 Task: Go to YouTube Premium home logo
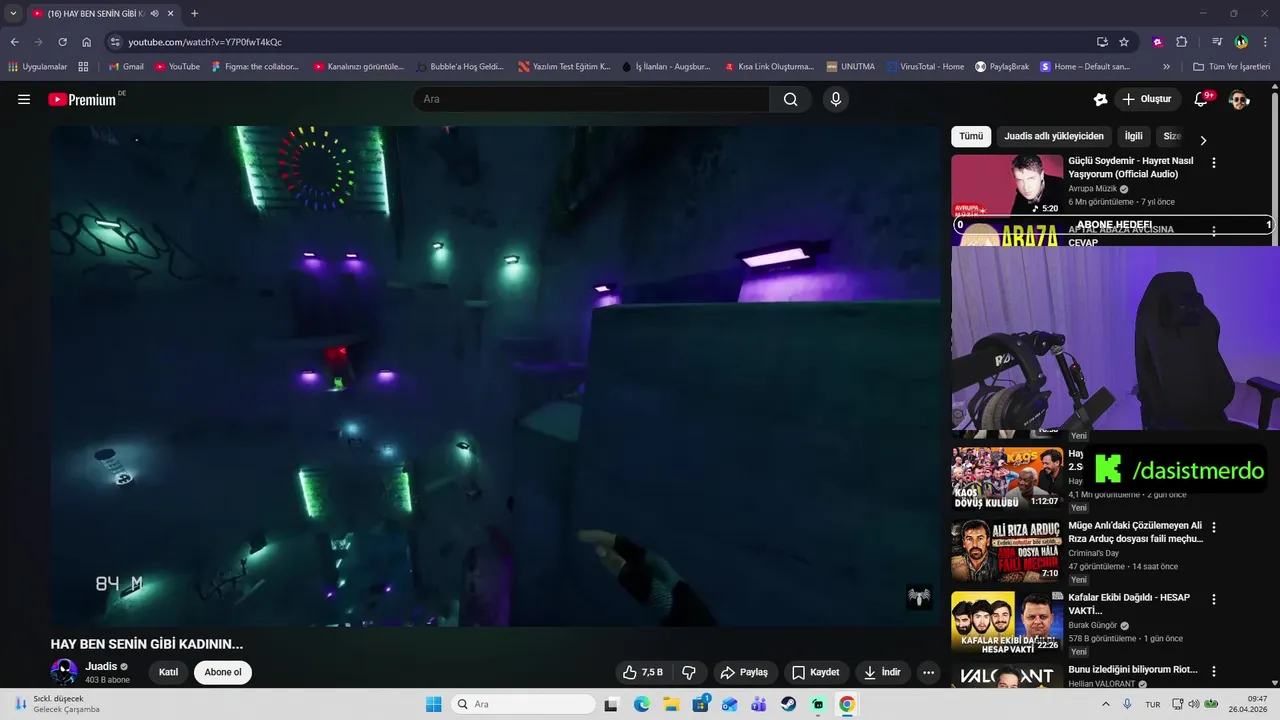82,99
